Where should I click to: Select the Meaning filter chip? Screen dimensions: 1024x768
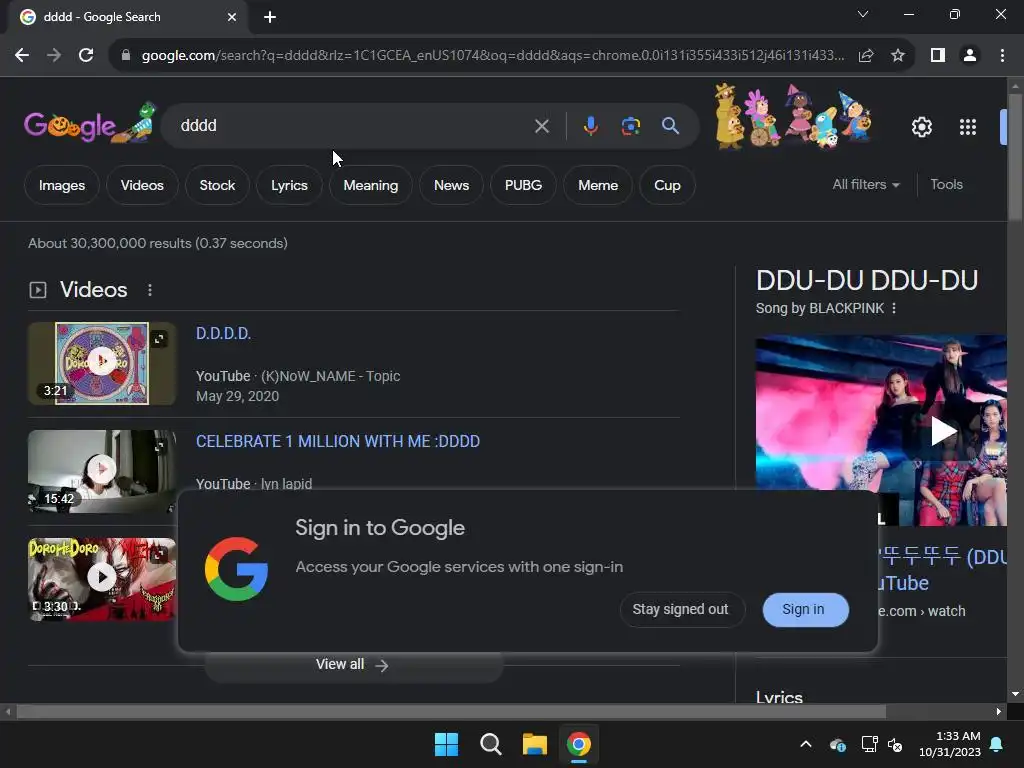coord(370,185)
